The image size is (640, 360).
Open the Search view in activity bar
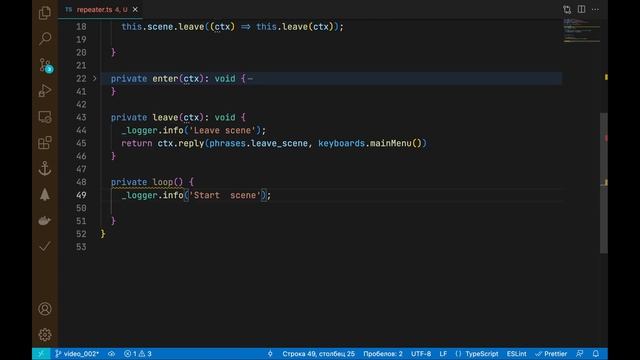coord(45,39)
